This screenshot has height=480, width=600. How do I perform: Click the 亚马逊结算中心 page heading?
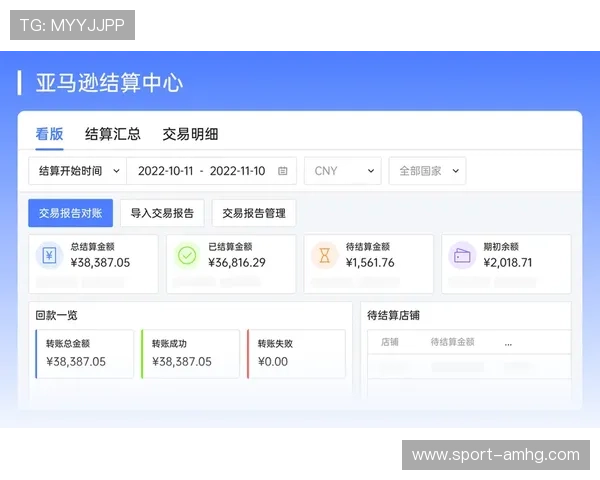click(x=109, y=83)
